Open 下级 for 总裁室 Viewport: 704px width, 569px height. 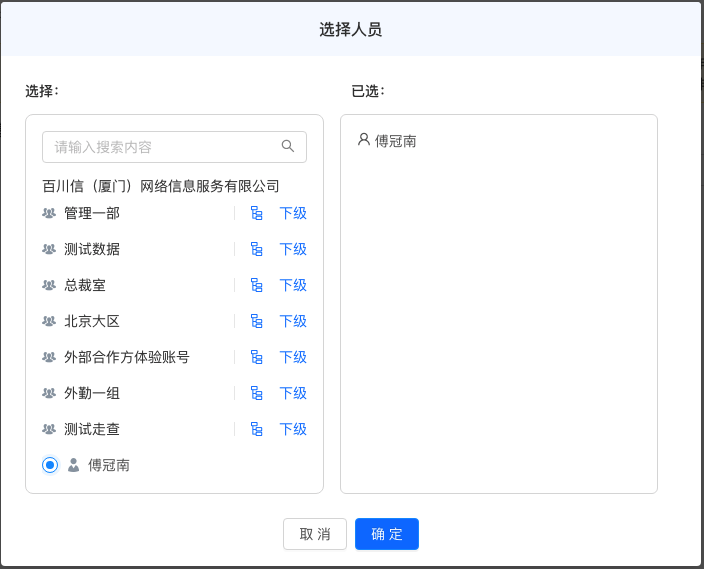[293, 285]
